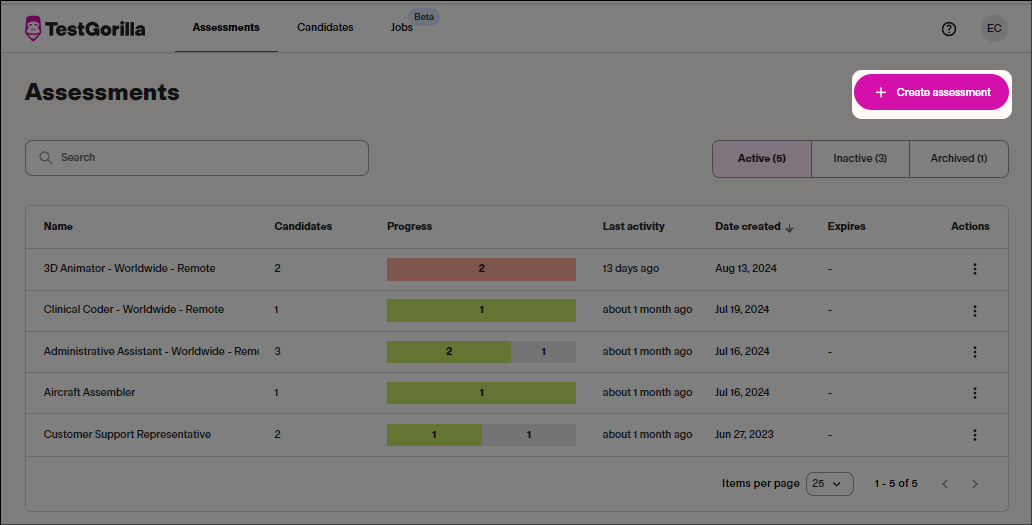Click the green progress bar for Aircraft Assembler
1032x525 pixels.
click(x=481, y=393)
